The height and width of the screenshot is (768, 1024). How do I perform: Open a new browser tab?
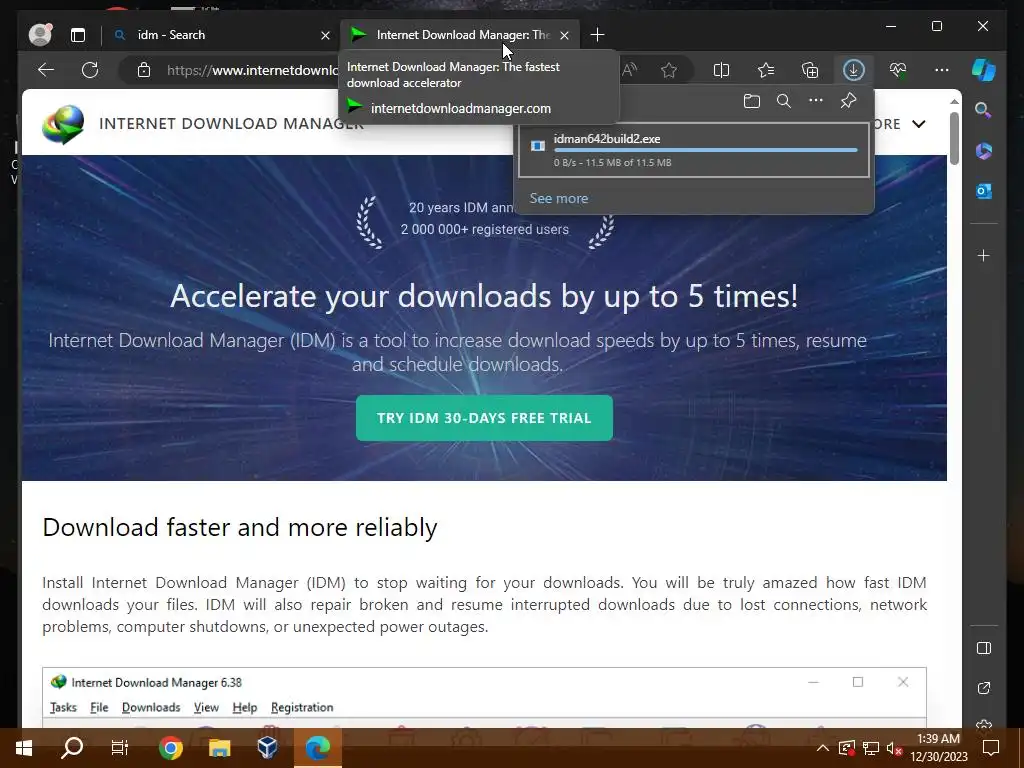(x=597, y=35)
